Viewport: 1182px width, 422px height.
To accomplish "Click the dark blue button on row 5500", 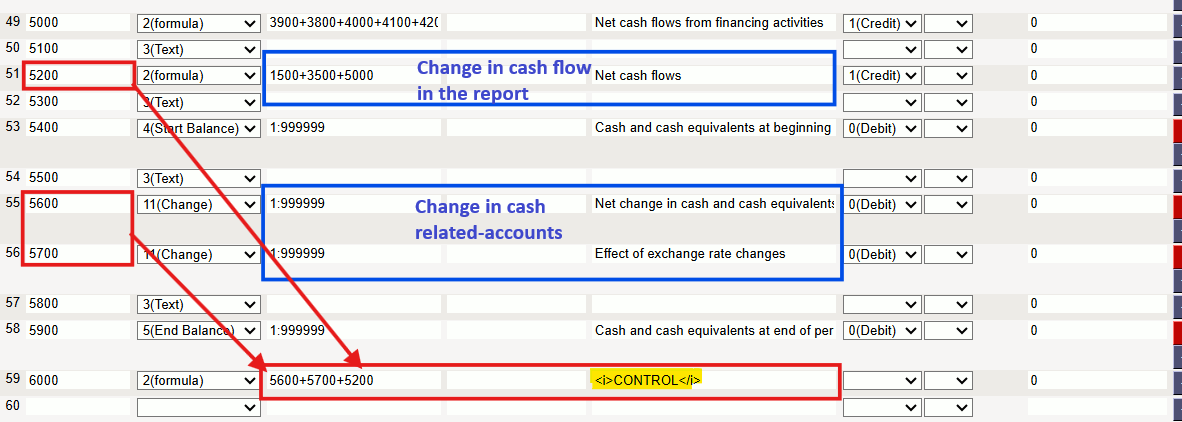I will coord(1176,178).
